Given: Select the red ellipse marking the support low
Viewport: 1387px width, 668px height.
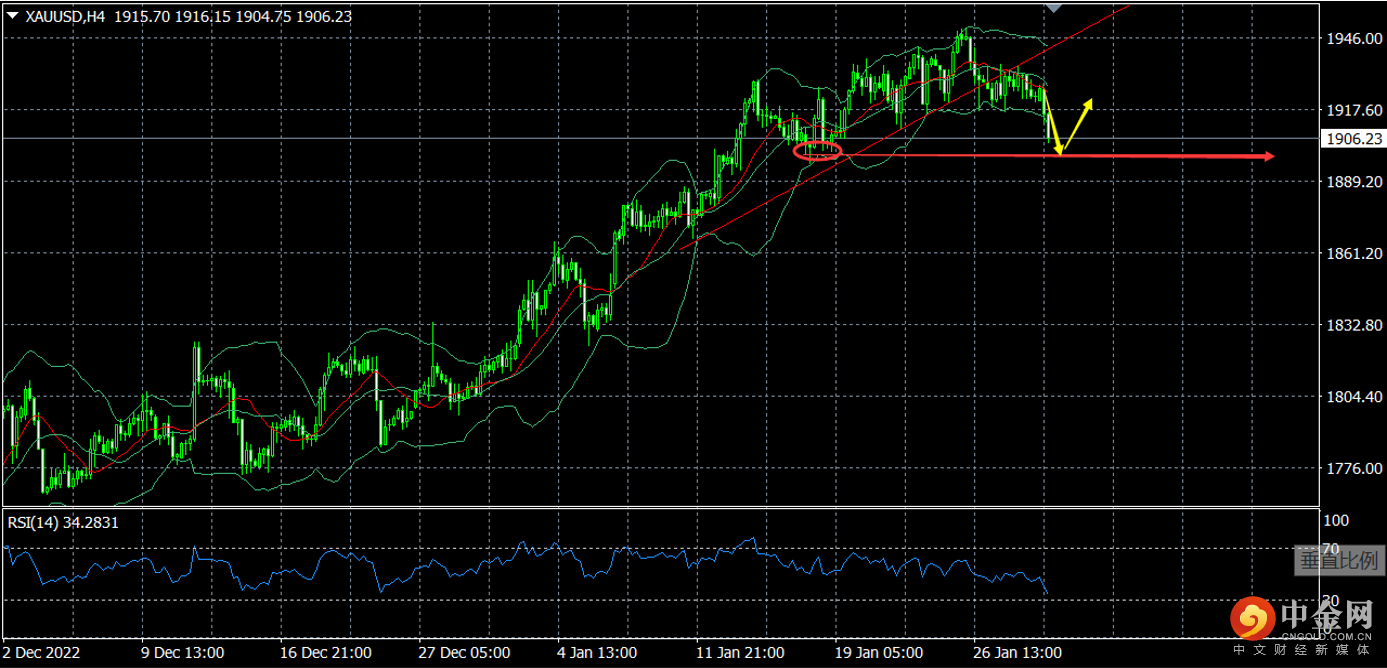Looking at the screenshot, I should click(818, 151).
